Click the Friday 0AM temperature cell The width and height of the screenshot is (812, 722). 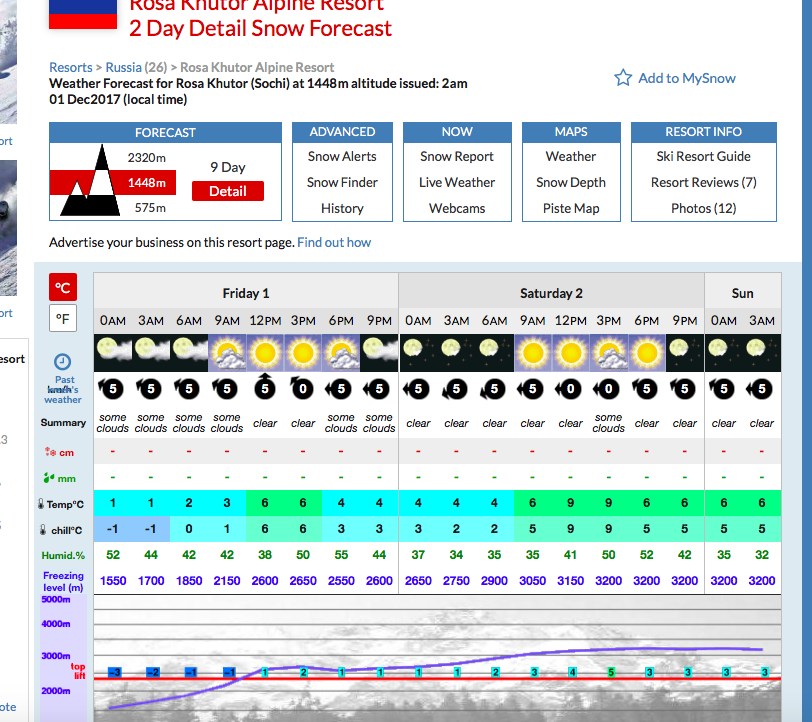point(112,503)
